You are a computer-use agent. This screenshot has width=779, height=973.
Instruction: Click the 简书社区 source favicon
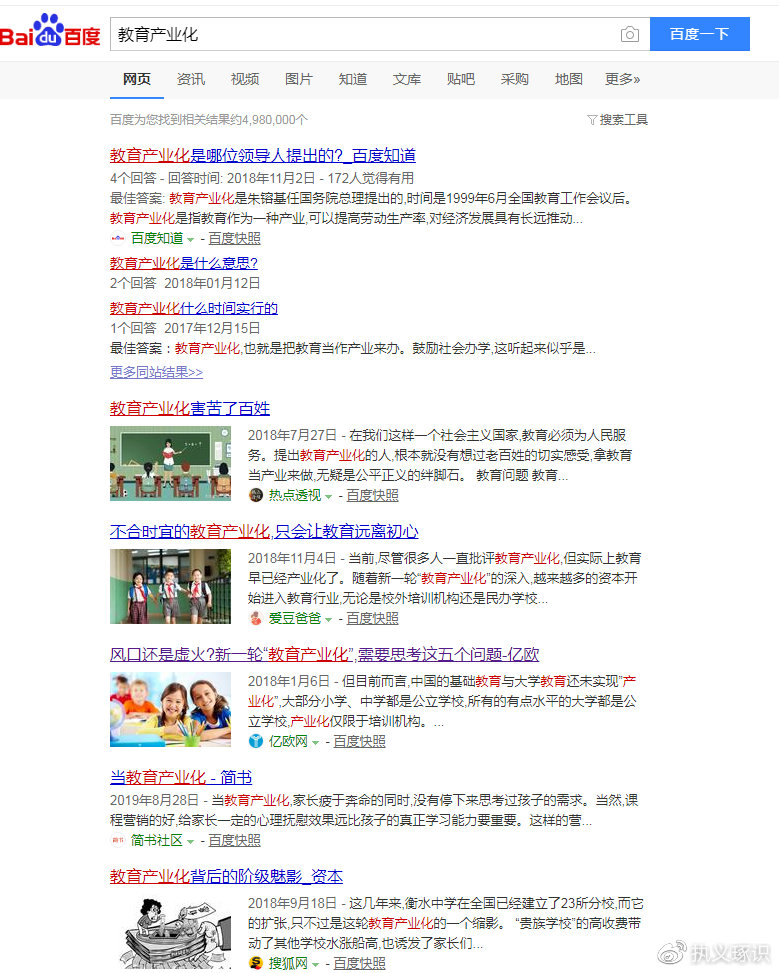(x=117, y=840)
